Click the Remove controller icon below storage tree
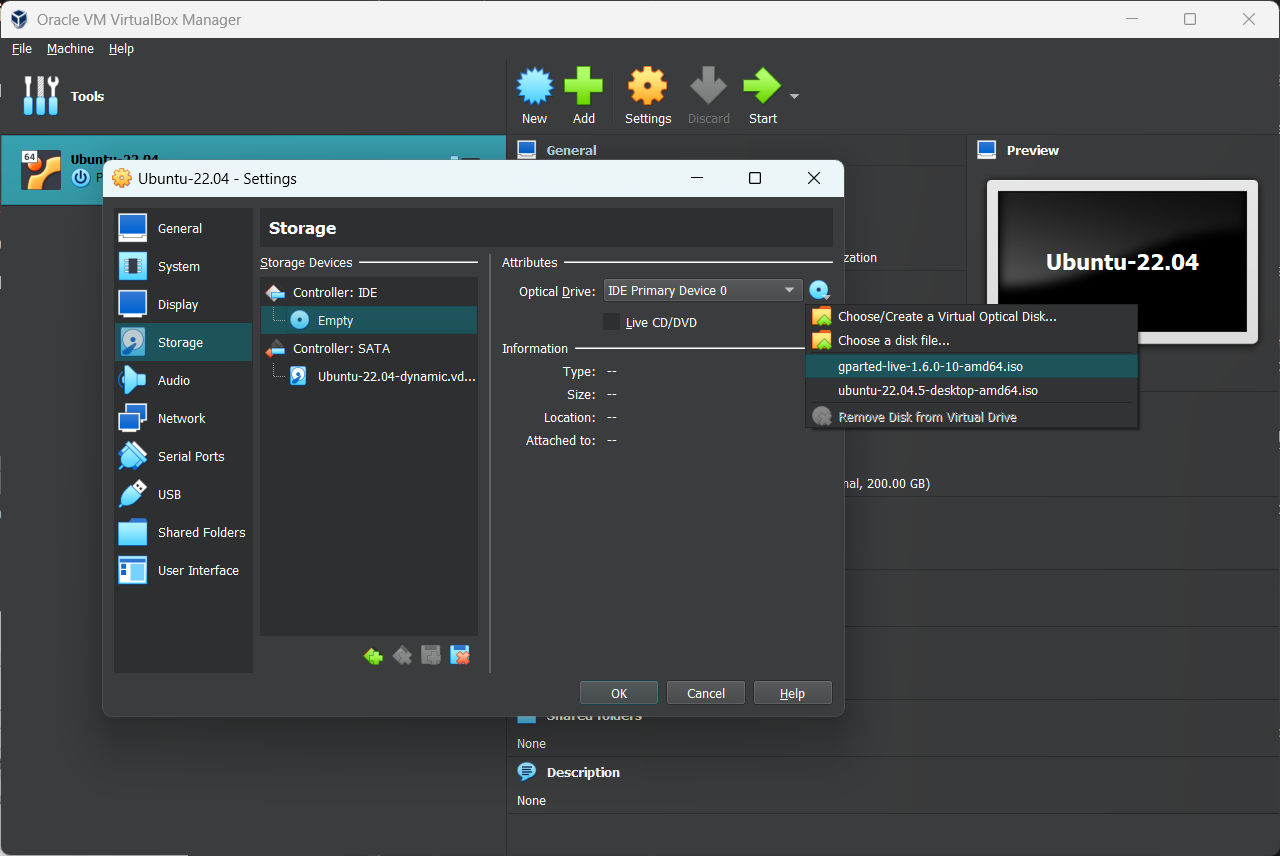Screen dimensions: 1280x856 click(x=402, y=656)
